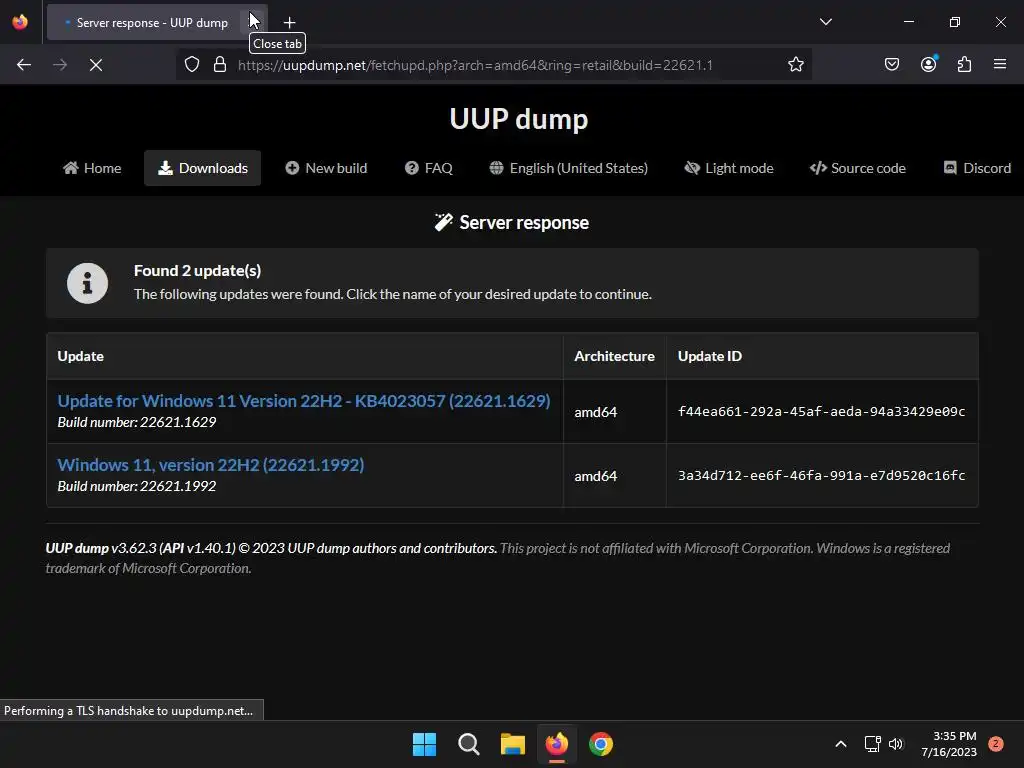1024x768 pixels.
Task: Close the Server response tab
Action: pos(253,22)
